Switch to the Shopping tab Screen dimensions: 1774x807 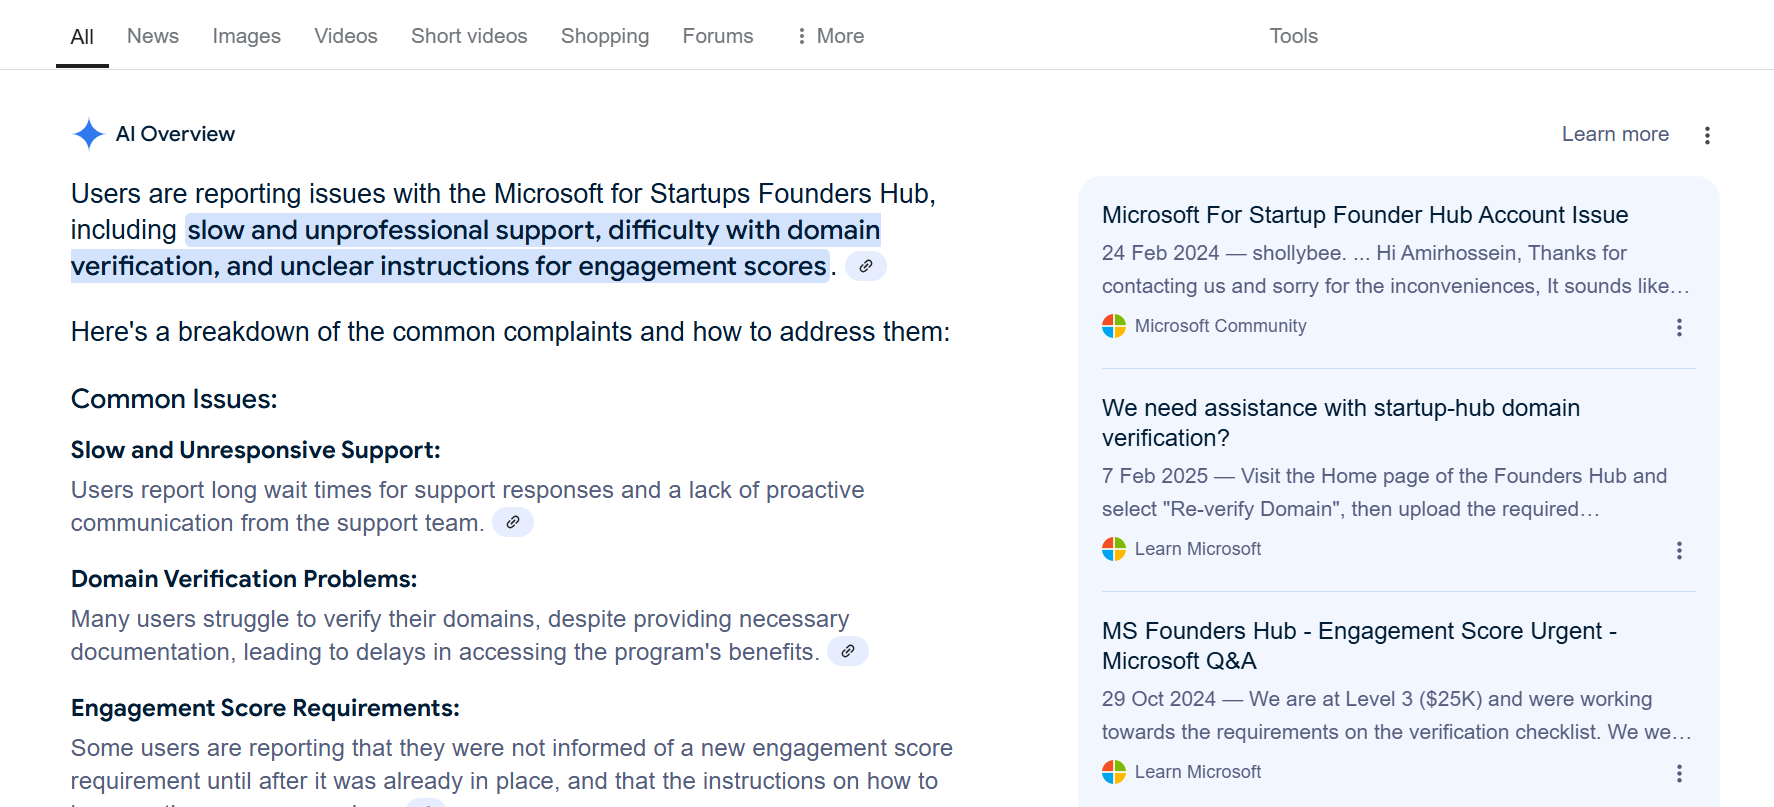(605, 36)
